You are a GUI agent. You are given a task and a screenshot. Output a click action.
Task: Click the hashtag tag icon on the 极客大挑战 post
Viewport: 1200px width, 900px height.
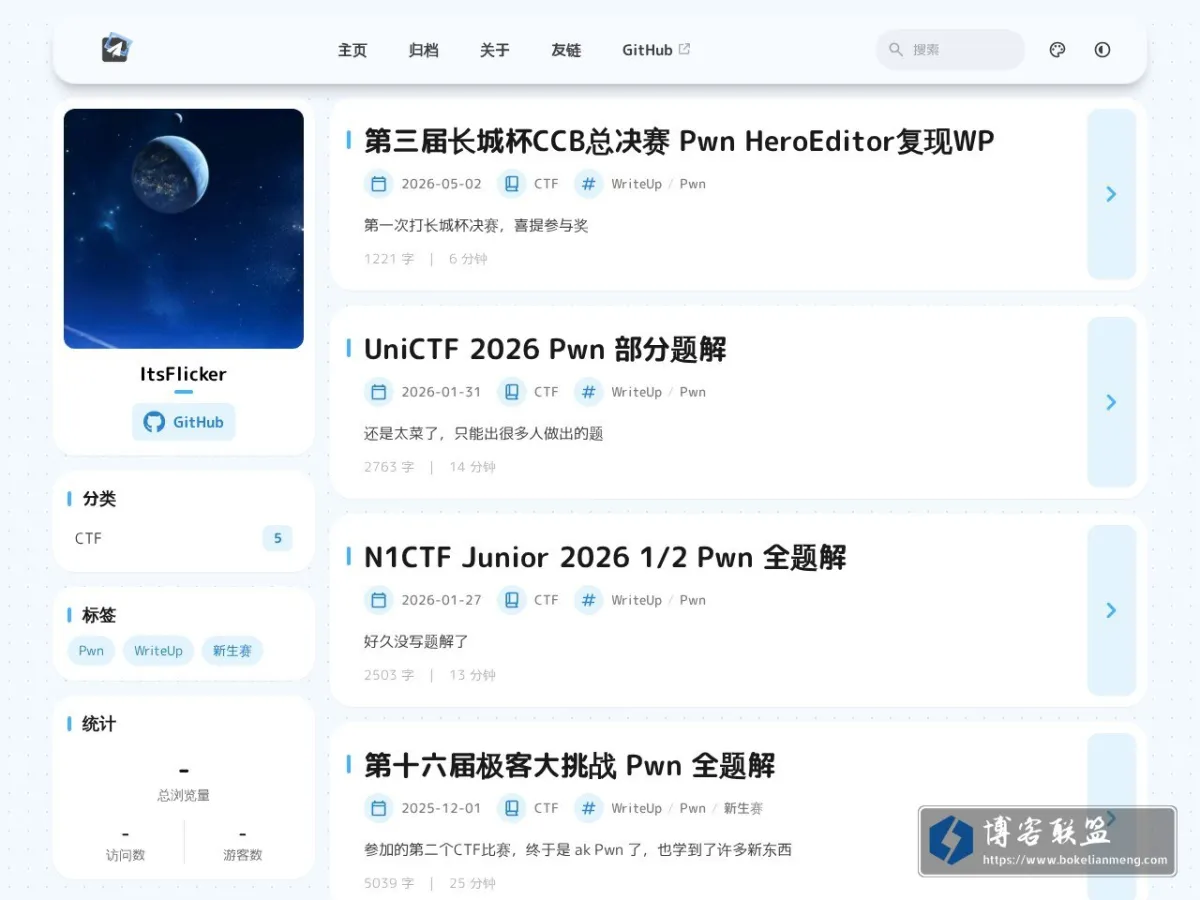click(x=589, y=808)
